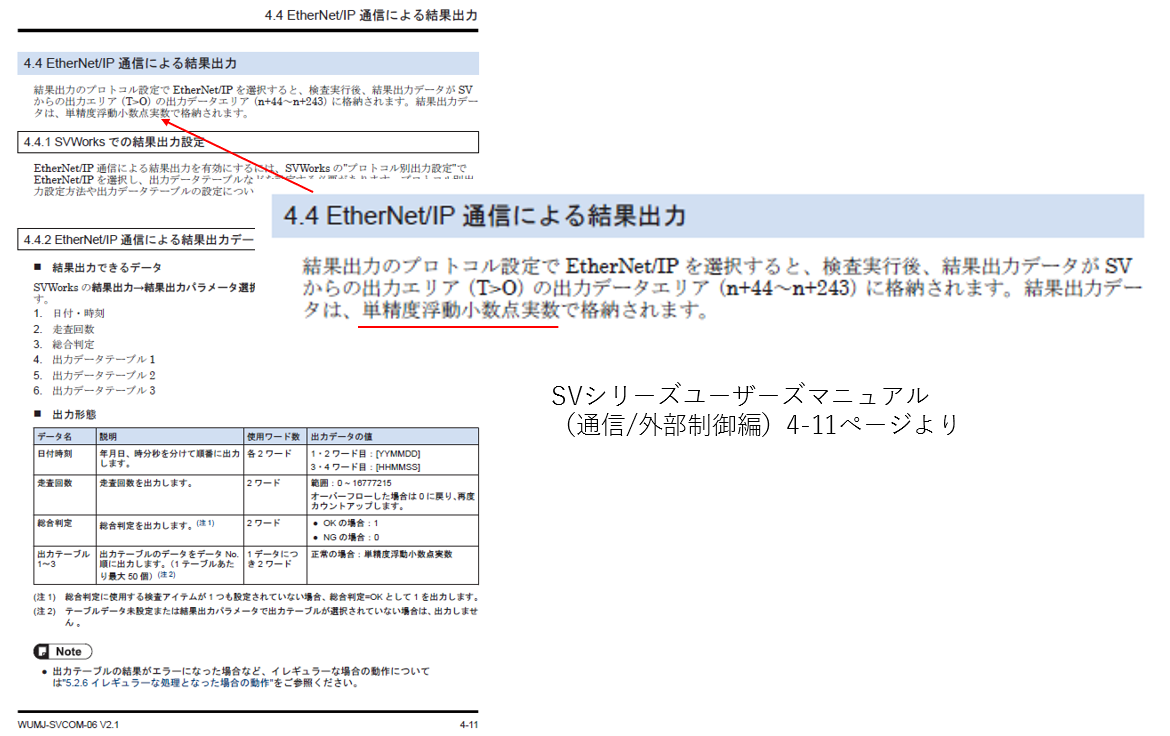The image size is (1170, 736).
Task: Click list item '6. 出力データテーブル 3'
Action: tap(94, 390)
